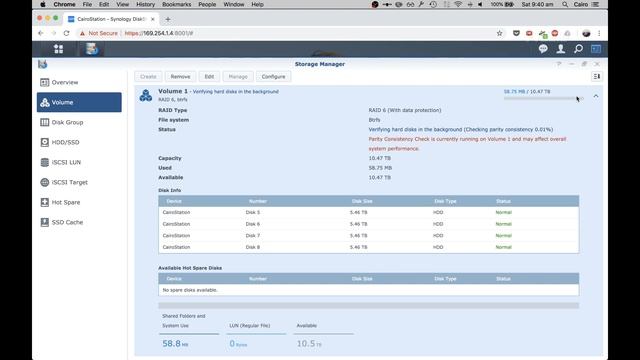Click the red adblock extension icon

coord(555,33)
